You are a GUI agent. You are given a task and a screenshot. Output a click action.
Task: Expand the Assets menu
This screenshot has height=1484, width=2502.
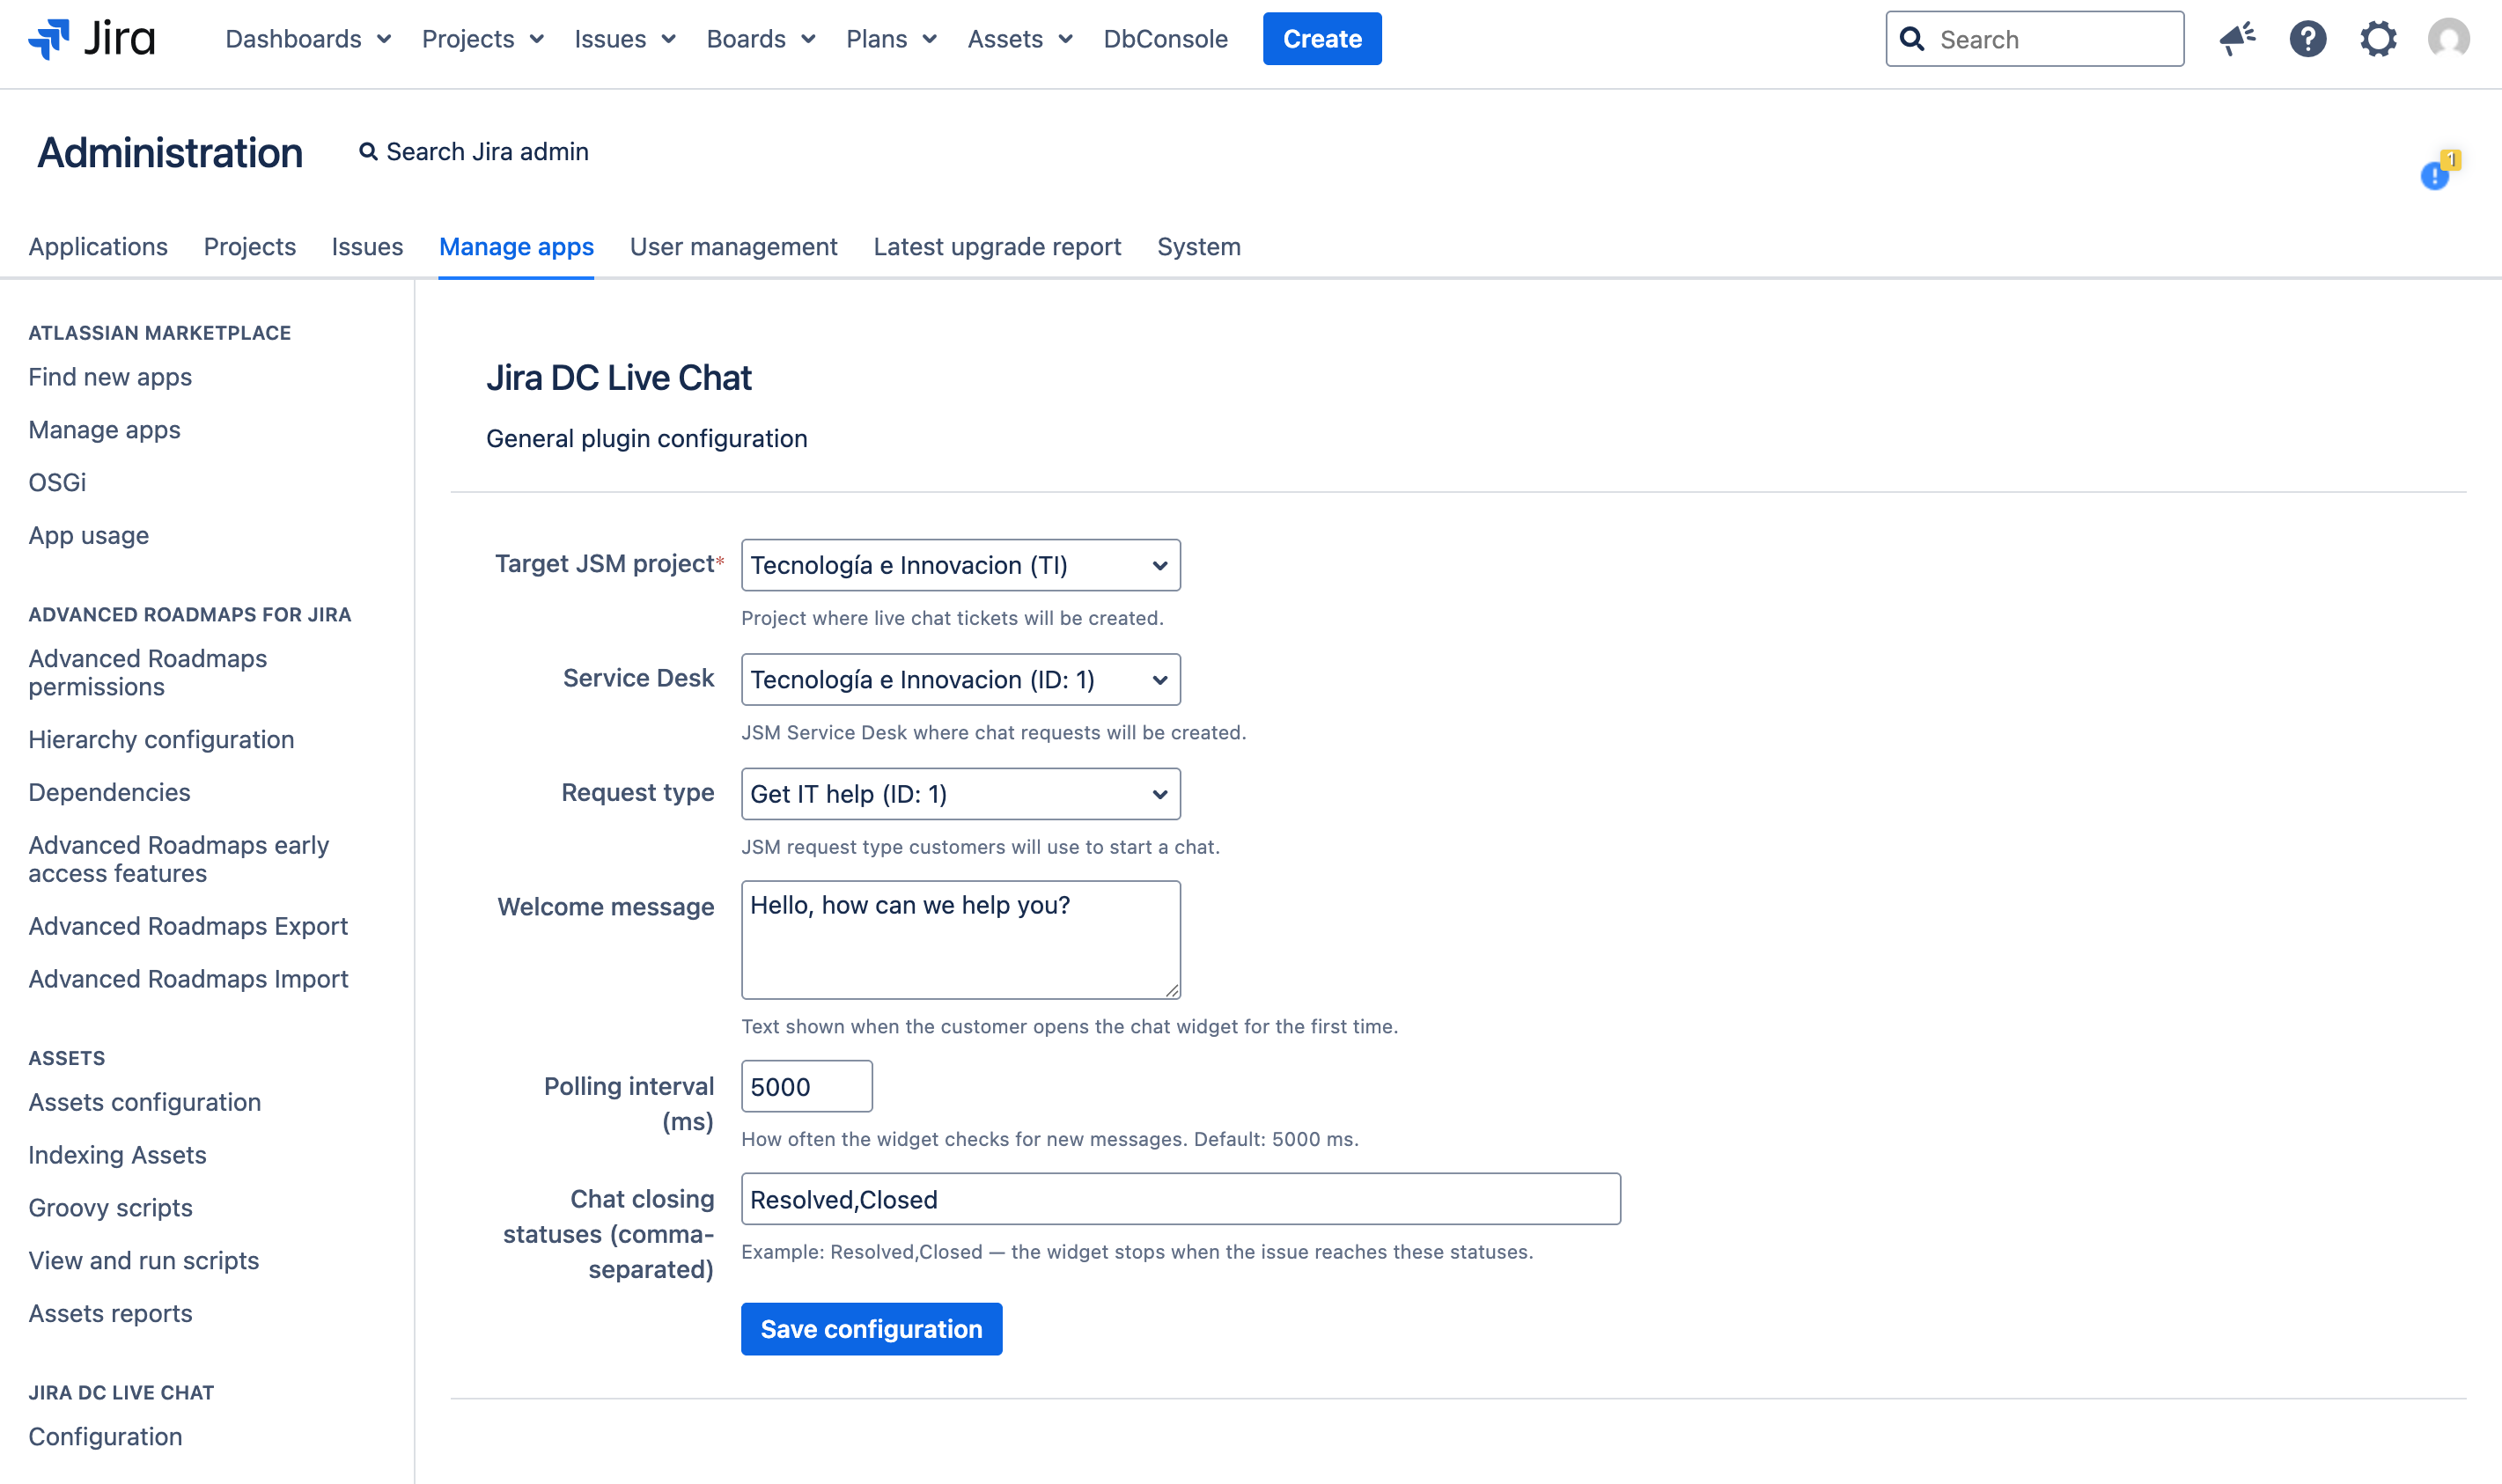click(x=1020, y=39)
